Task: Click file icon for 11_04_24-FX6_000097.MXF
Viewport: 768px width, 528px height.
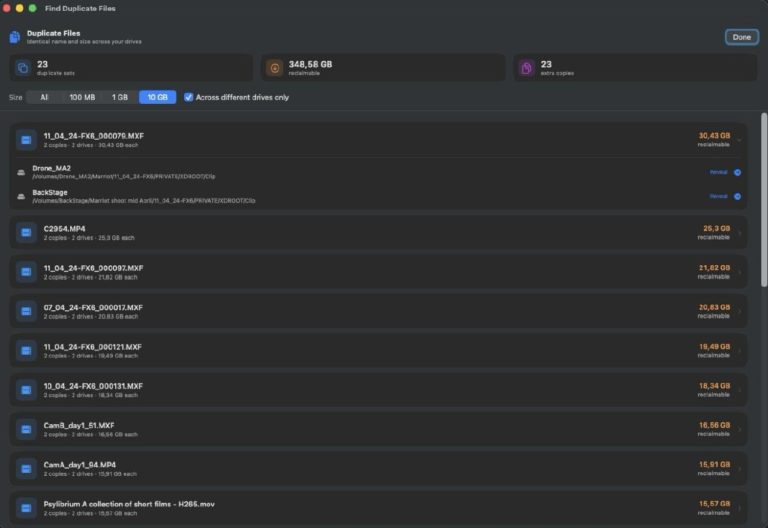Action: click(x=26, y=272)
